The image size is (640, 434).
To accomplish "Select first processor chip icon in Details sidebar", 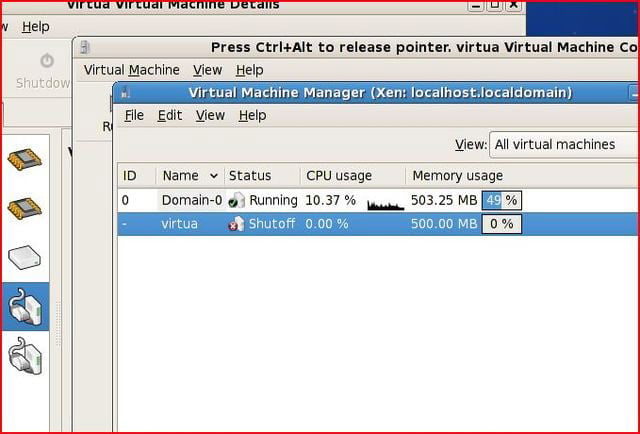I will click(24, 159).
